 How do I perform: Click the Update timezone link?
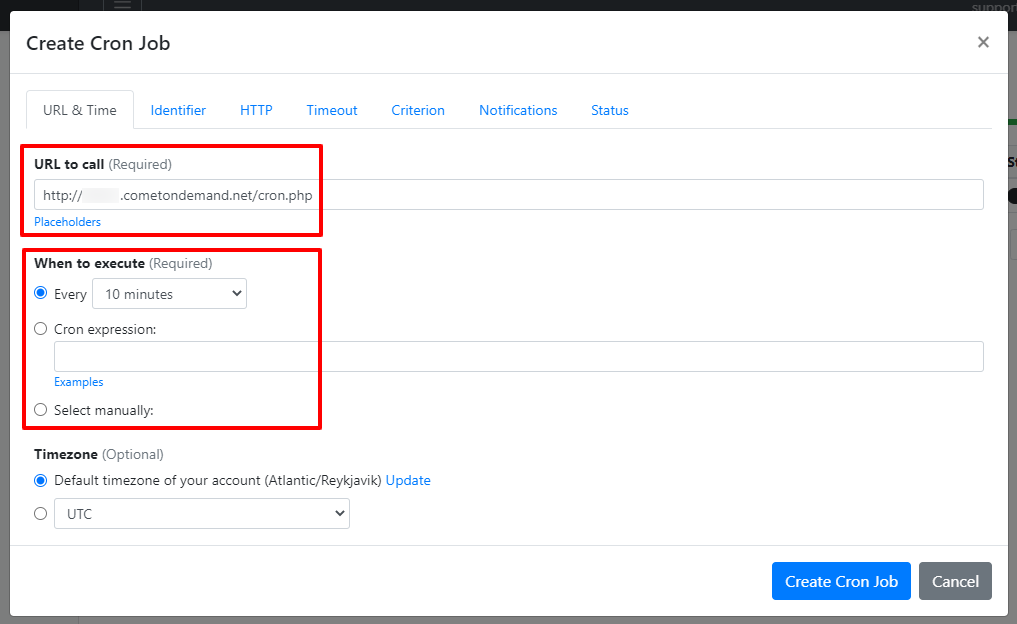click(x=408, y=480)
